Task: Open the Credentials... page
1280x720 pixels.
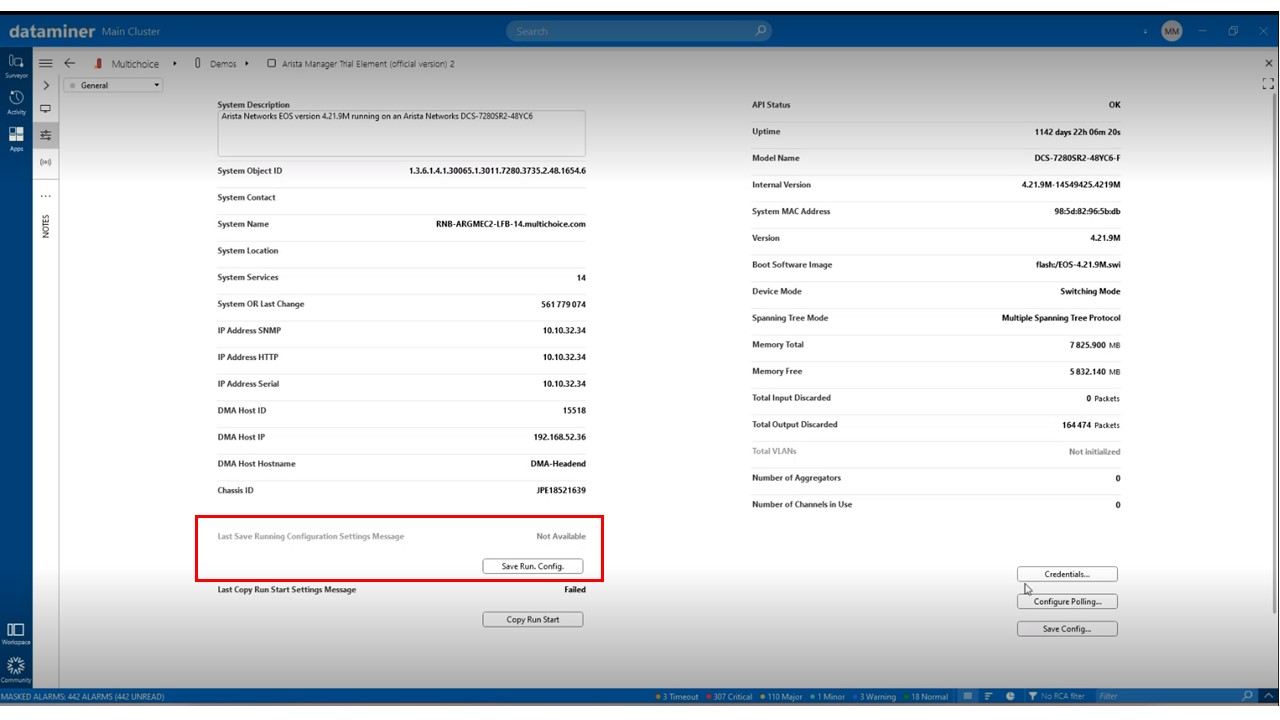Action: (x=1067, y=574)
